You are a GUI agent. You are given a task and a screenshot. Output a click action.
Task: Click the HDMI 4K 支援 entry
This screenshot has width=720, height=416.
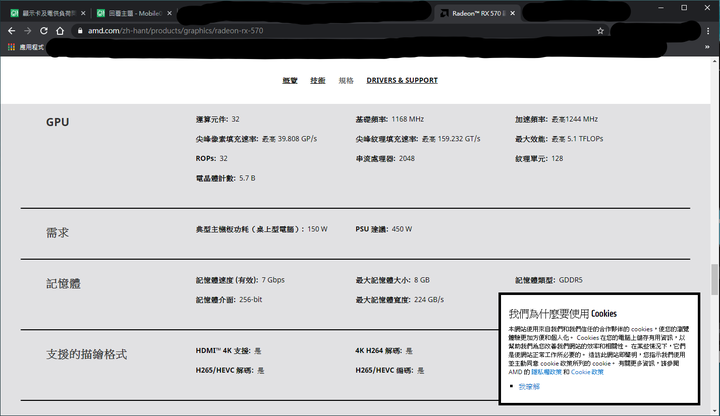tap(229, 351)
